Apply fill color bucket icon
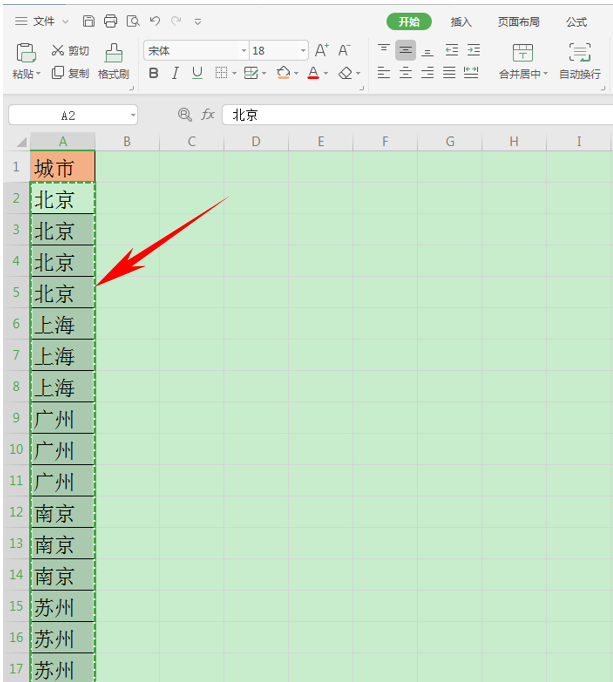Image resolution: width=613 pixels, height=682 pixels. [284, 73]
